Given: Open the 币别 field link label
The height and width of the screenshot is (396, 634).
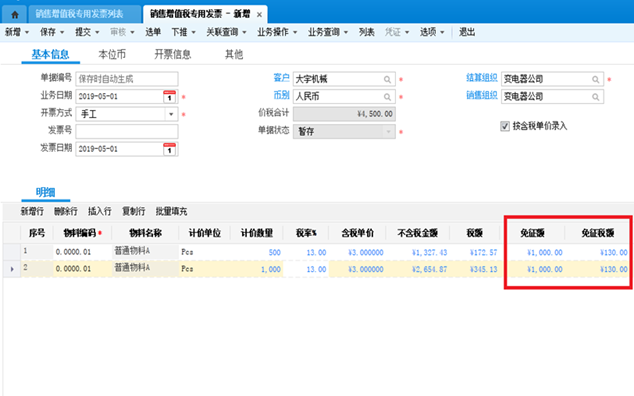Looking at the screenshot, I should pos(281,95).
